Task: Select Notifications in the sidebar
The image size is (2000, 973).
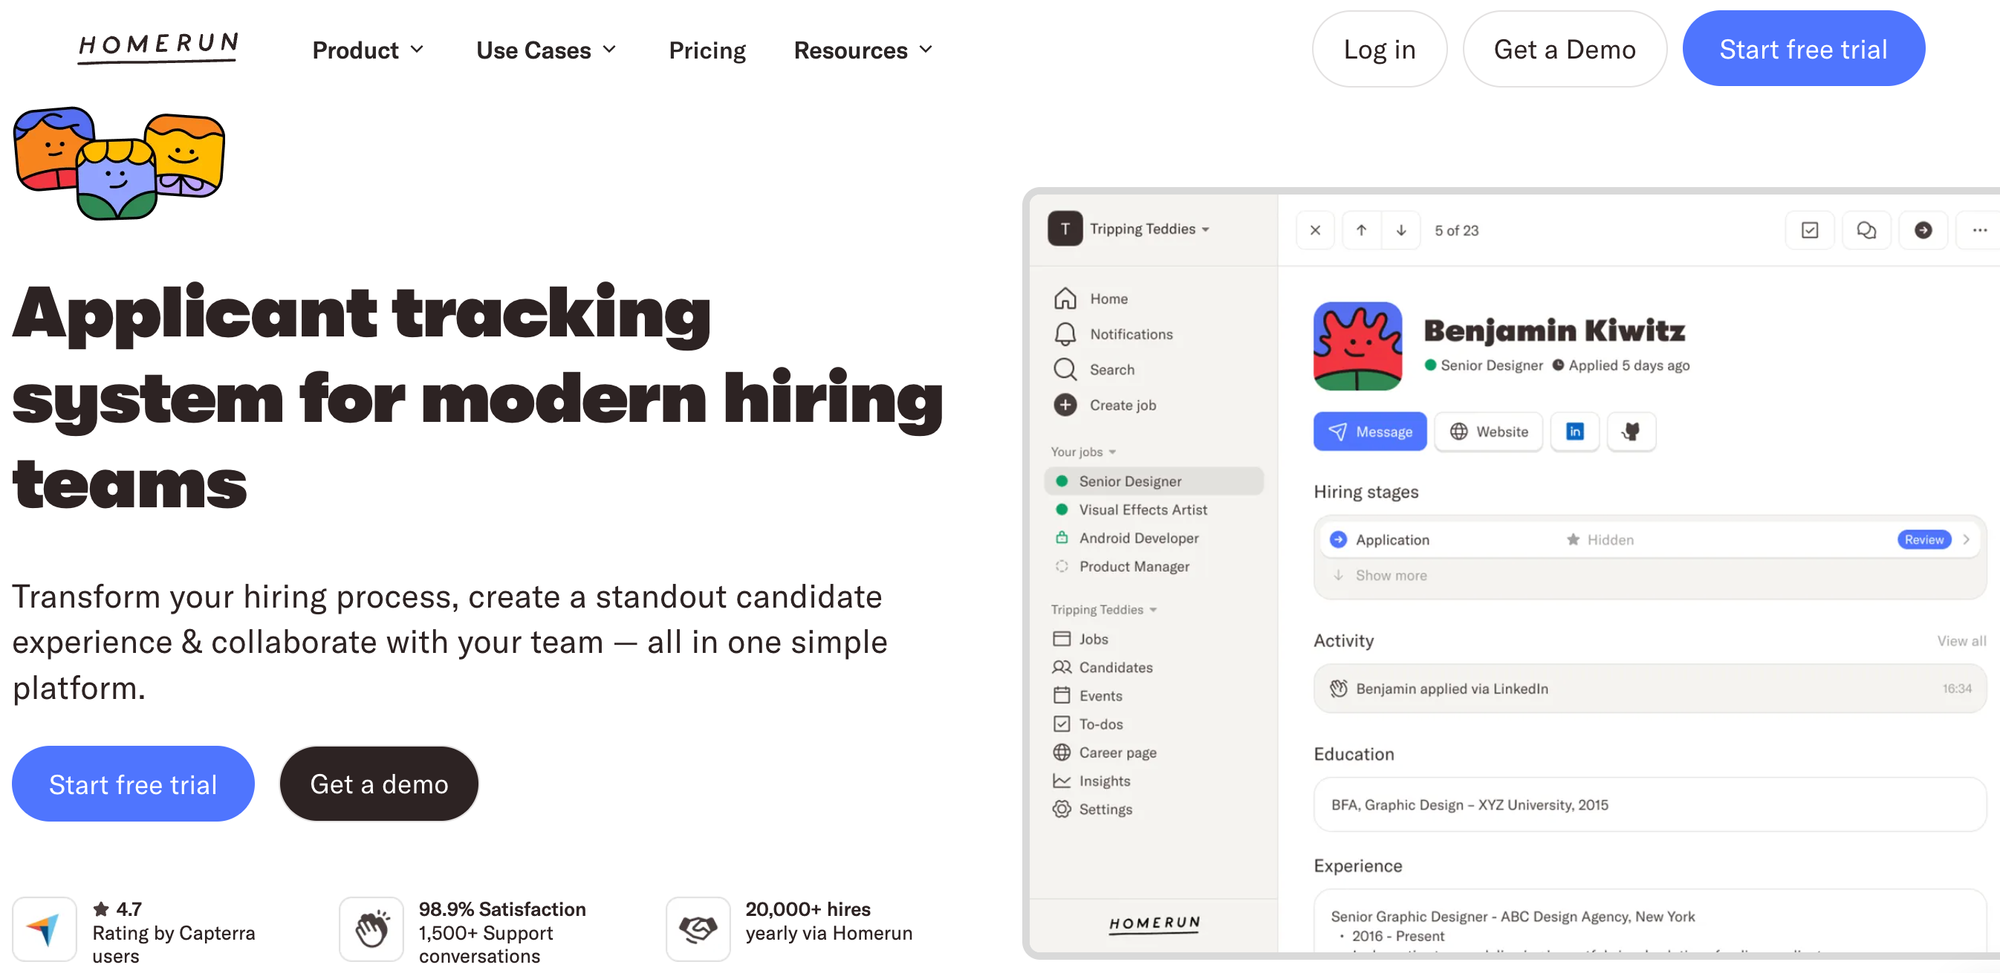Action: point(1131,333)
